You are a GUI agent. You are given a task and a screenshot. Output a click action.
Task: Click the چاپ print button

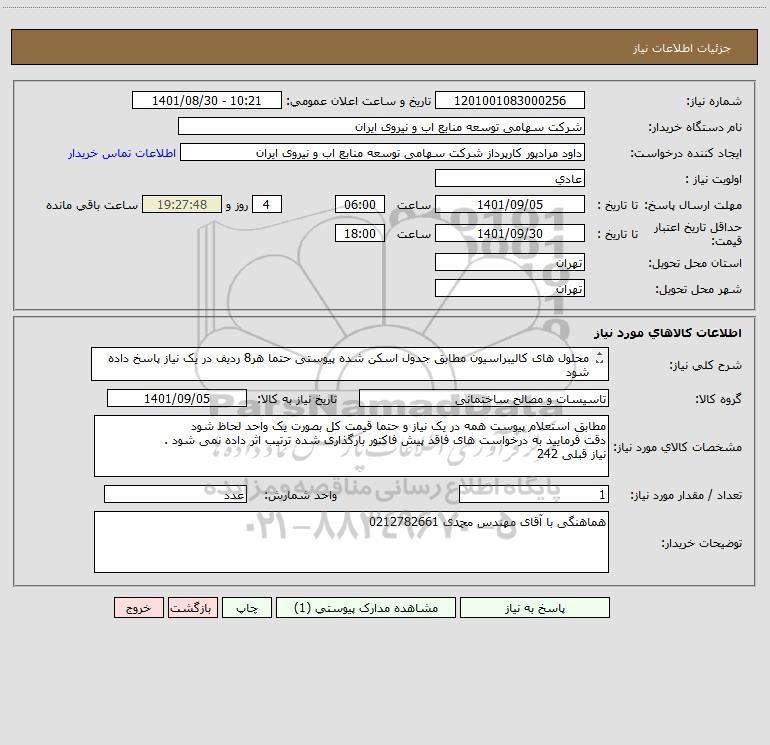[247, 607]
